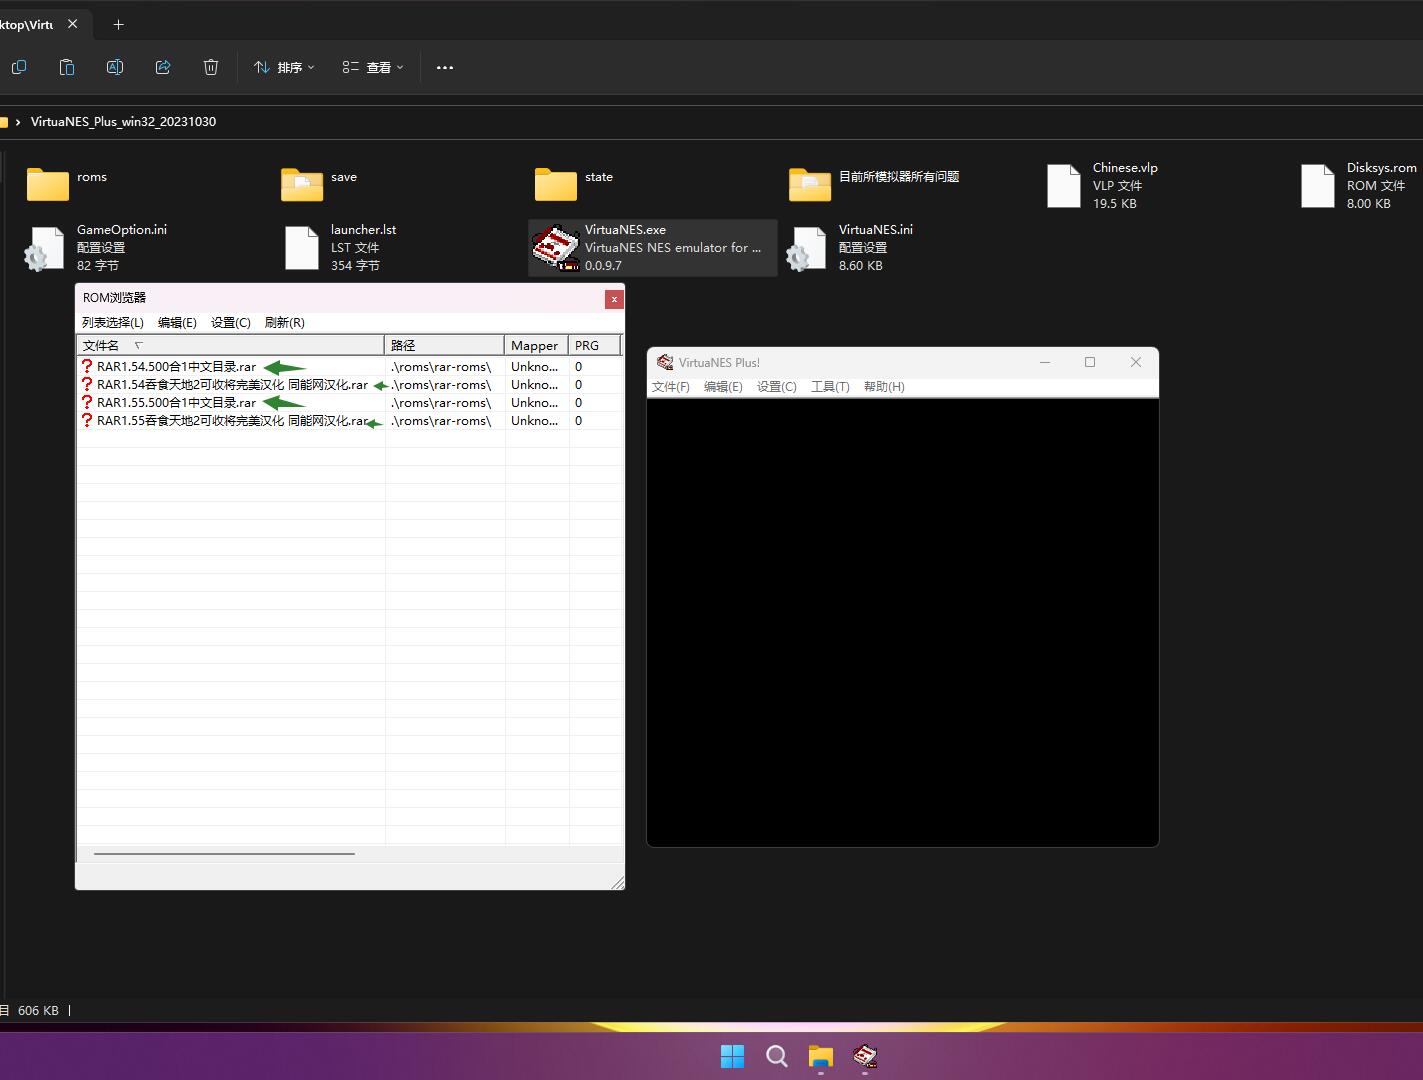1423x1080 pixels.
Task: Select the GameOption.ini file
Action: [x=95, y=247]
